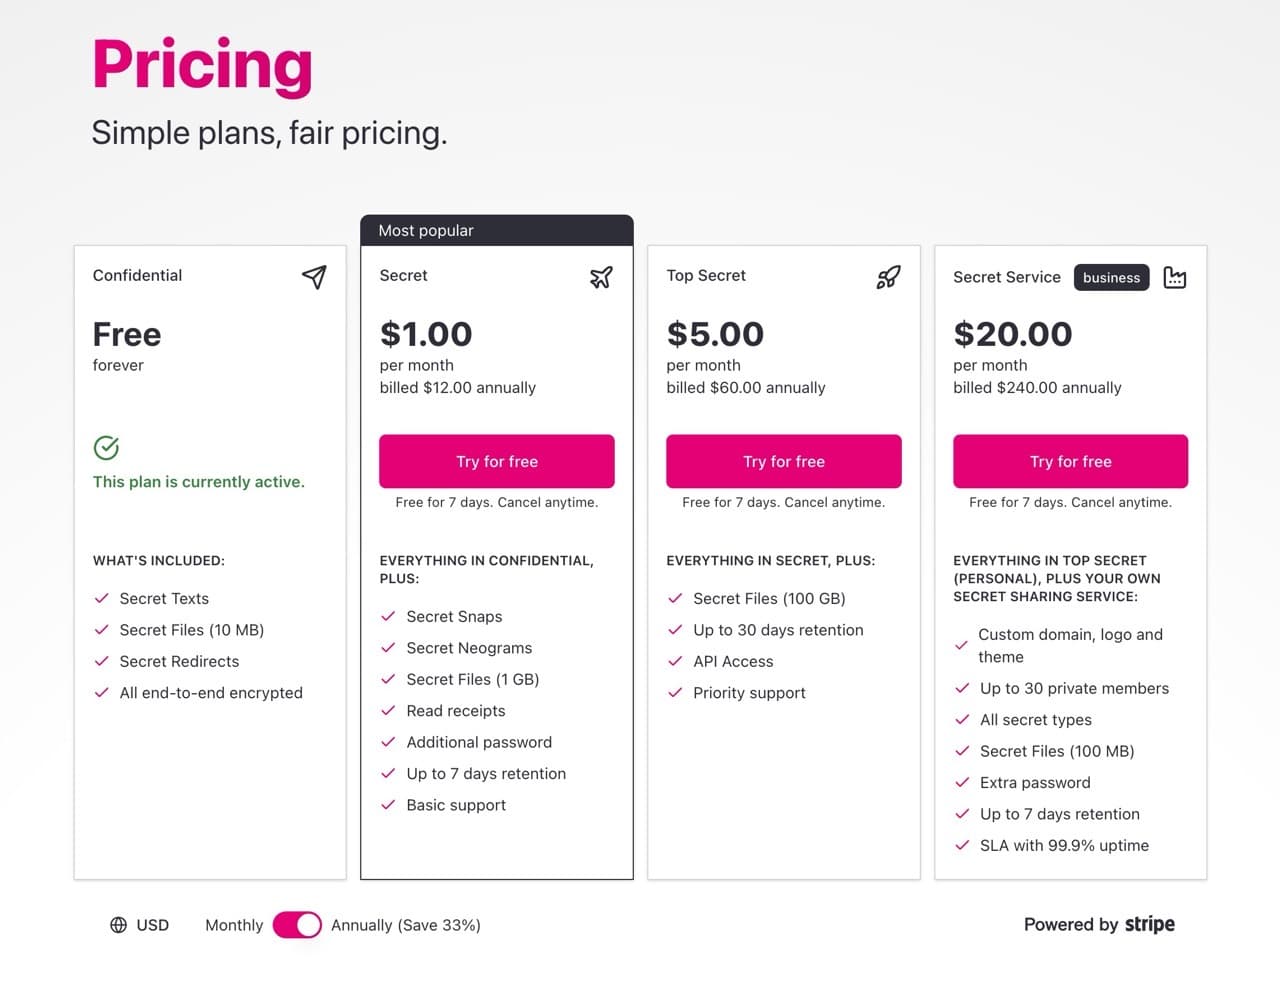The width and height of the screenshot is (1280, 988).
Task: Click the Most popular tab banner
Action: point(496,230)
